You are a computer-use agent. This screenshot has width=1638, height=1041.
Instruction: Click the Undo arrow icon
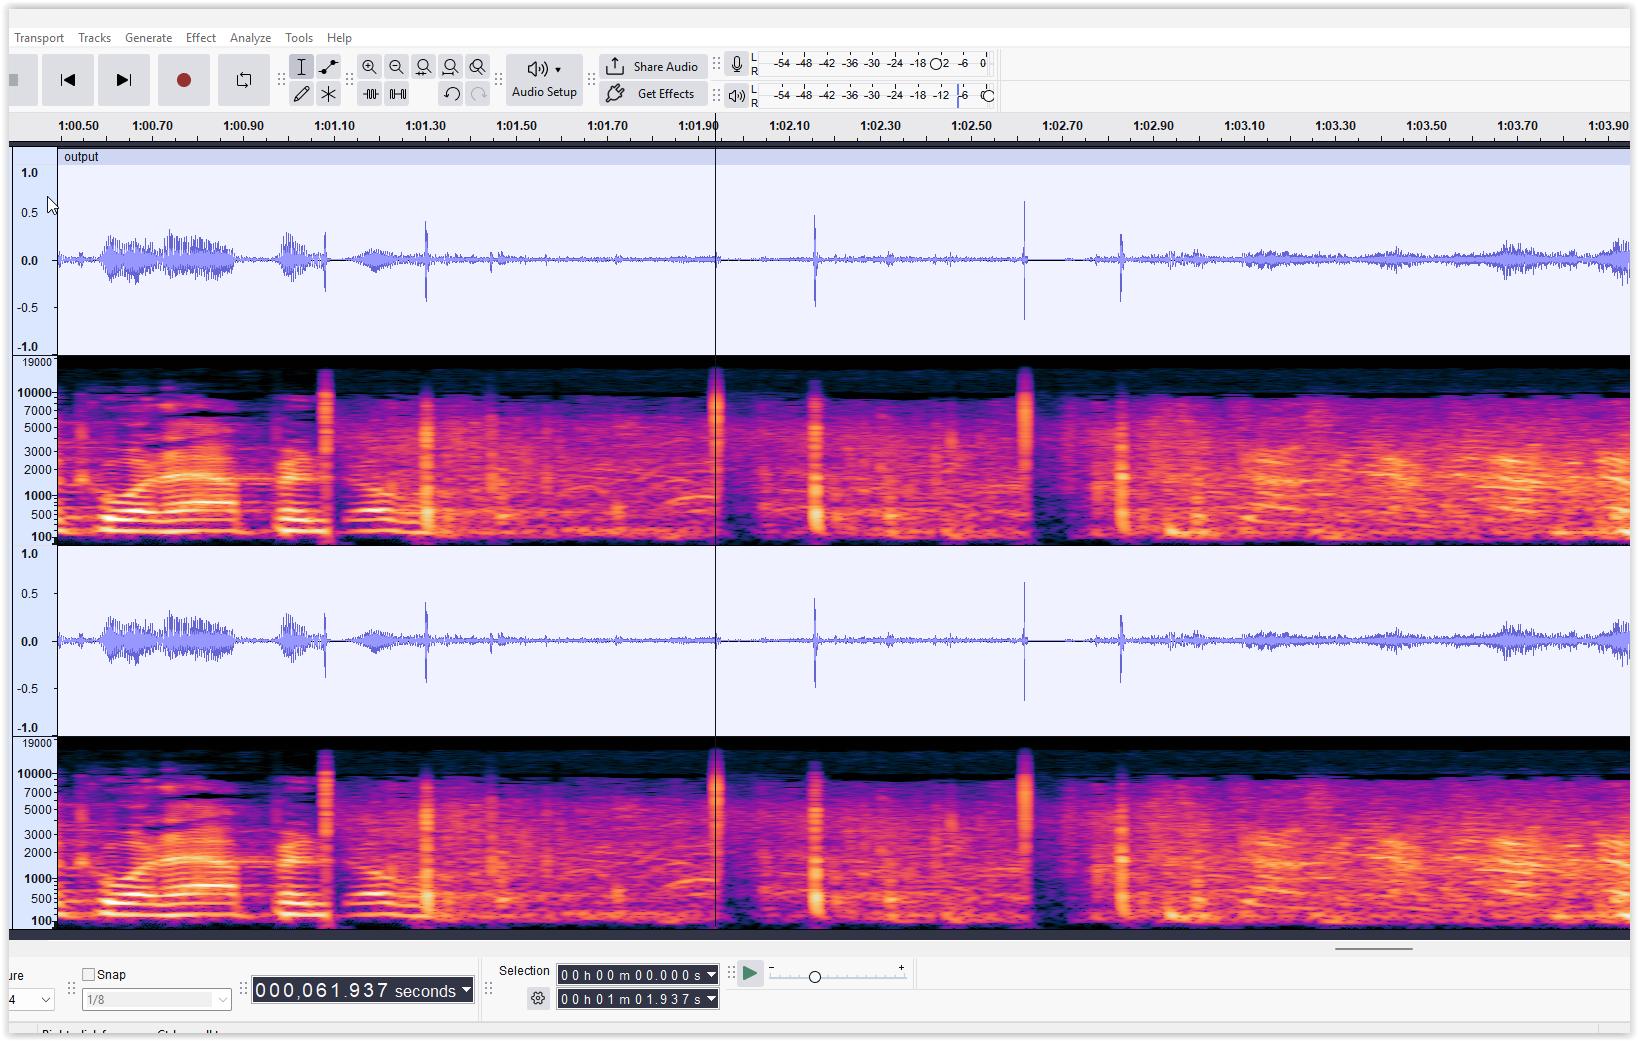coord(451,94)
